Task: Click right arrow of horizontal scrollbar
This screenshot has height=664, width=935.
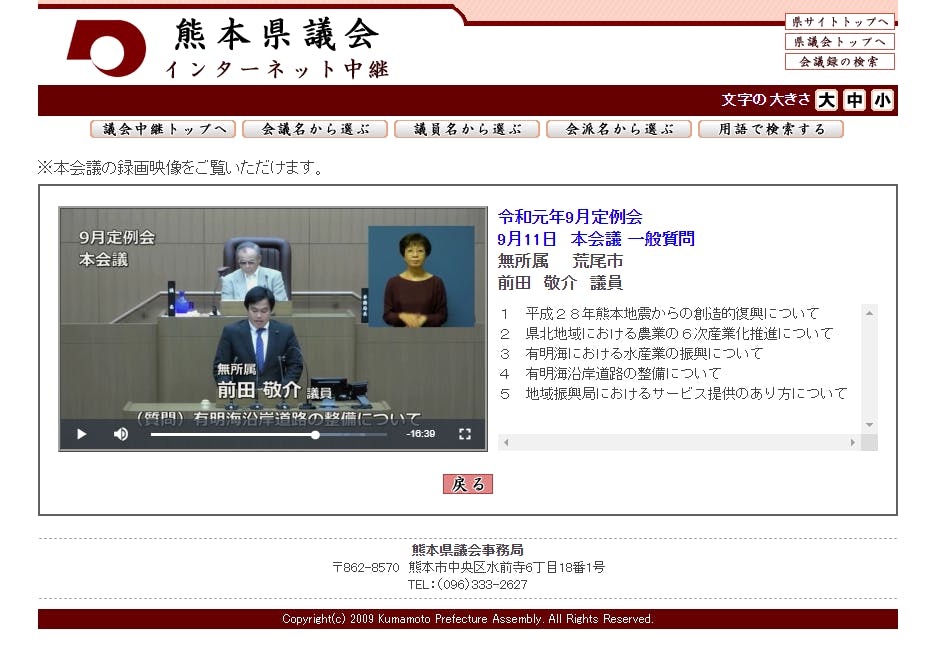Action: [853, 442]
